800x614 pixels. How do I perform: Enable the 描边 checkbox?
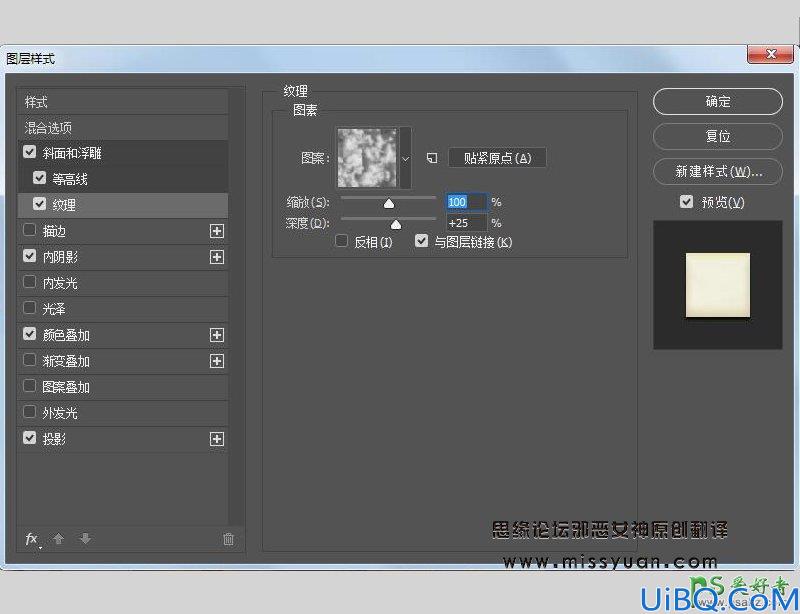point(30,230)
